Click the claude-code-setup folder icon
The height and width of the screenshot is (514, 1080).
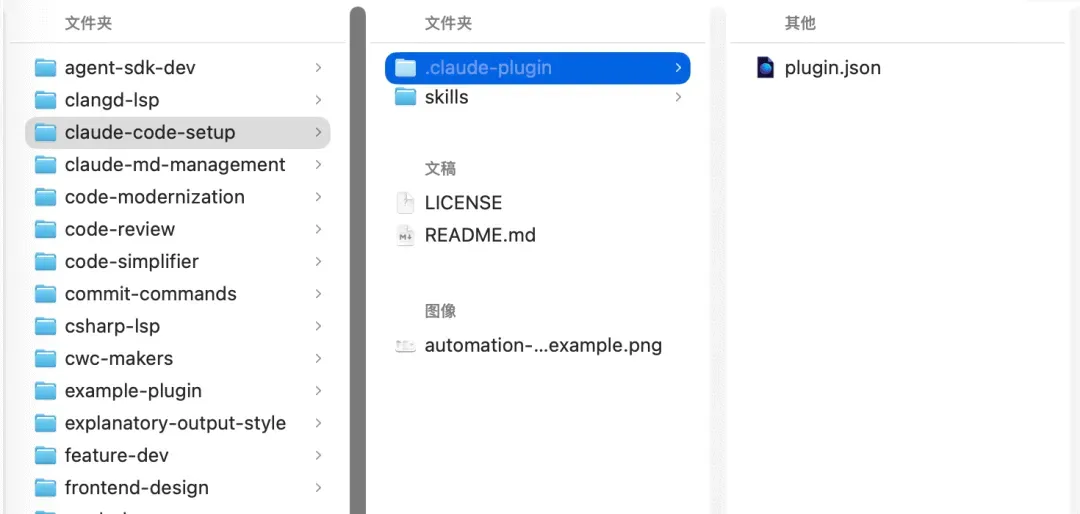45,132
